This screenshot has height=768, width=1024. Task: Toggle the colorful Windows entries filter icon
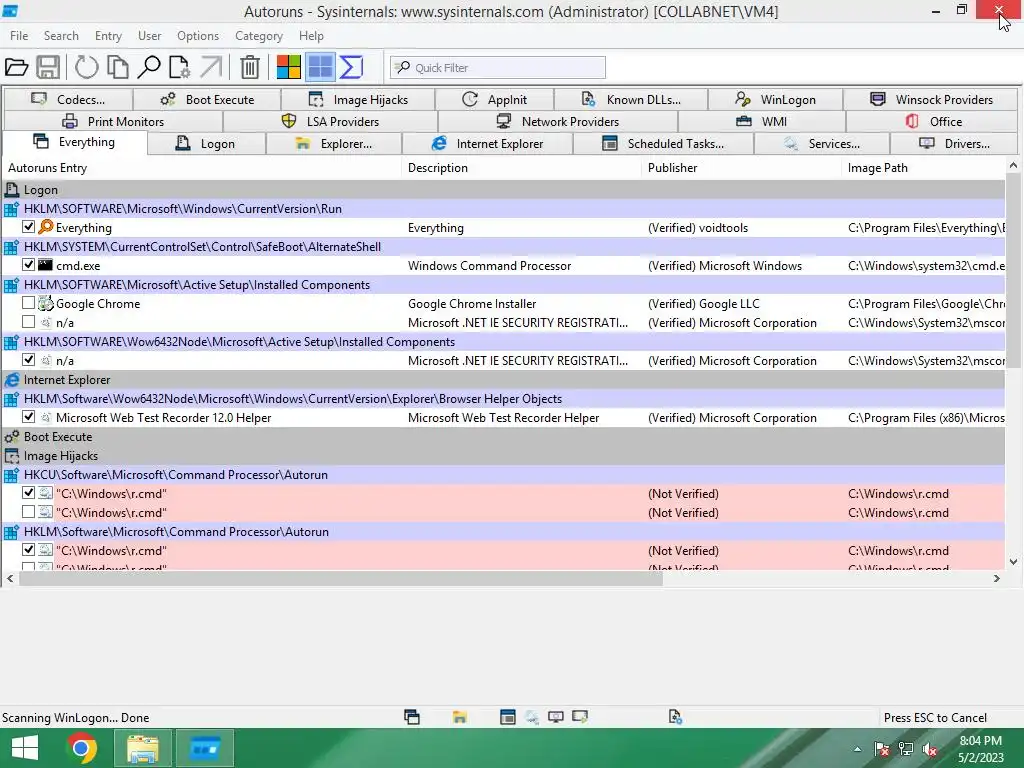[289, 67]
